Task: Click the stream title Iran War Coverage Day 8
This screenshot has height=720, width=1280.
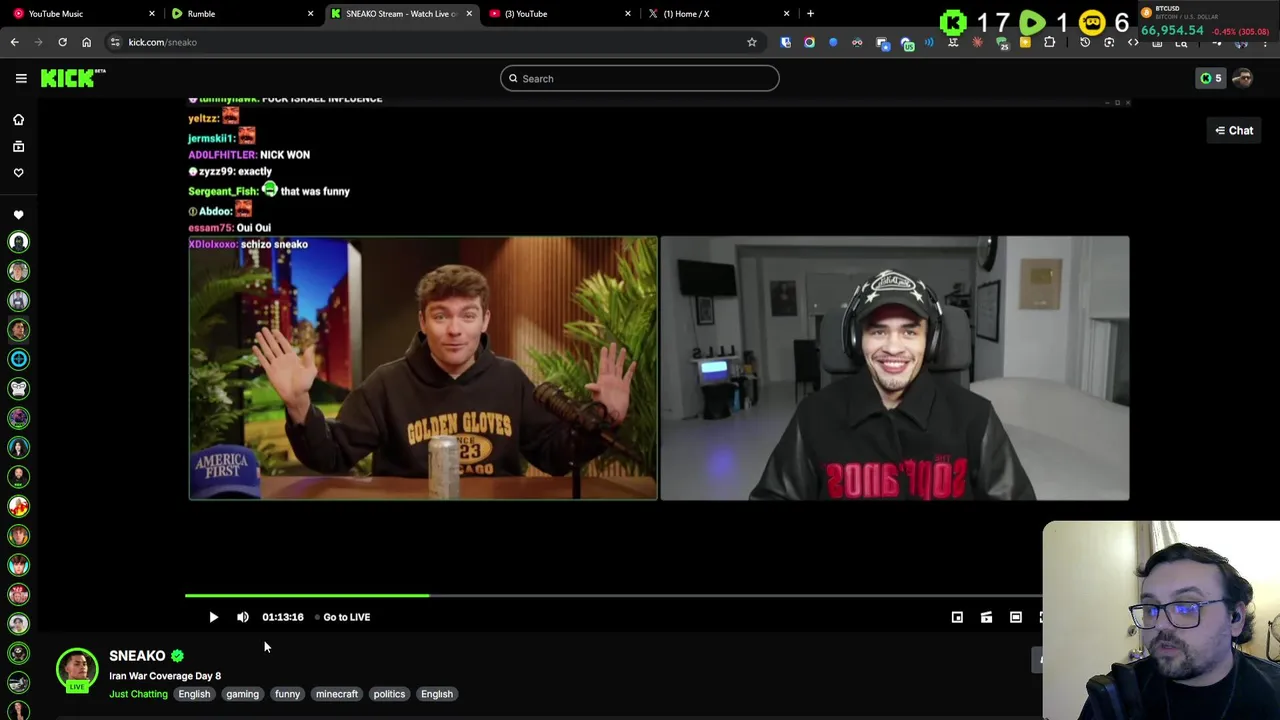Action: (165, 676)
